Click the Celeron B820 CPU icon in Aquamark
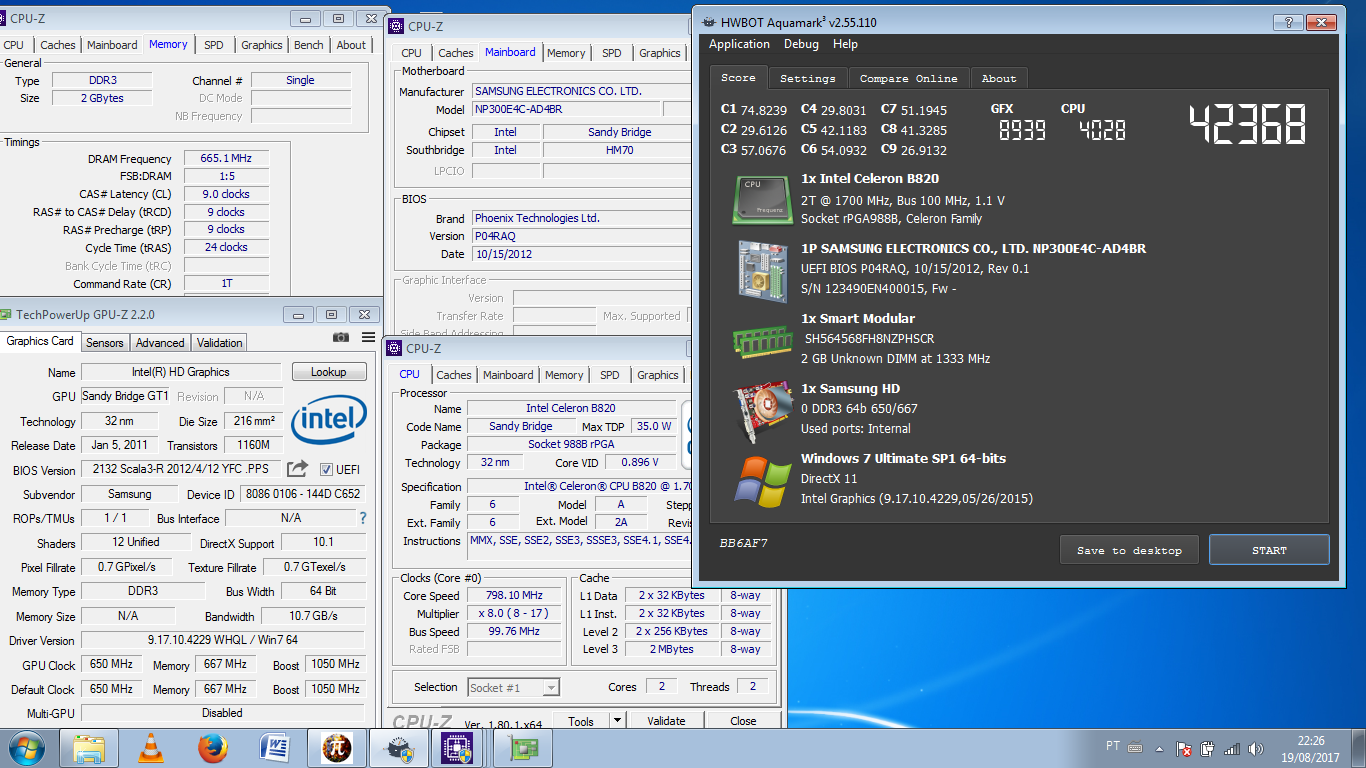Image resolution: width=1366 pixels, height=768 pixels. [x=763, y=198]
